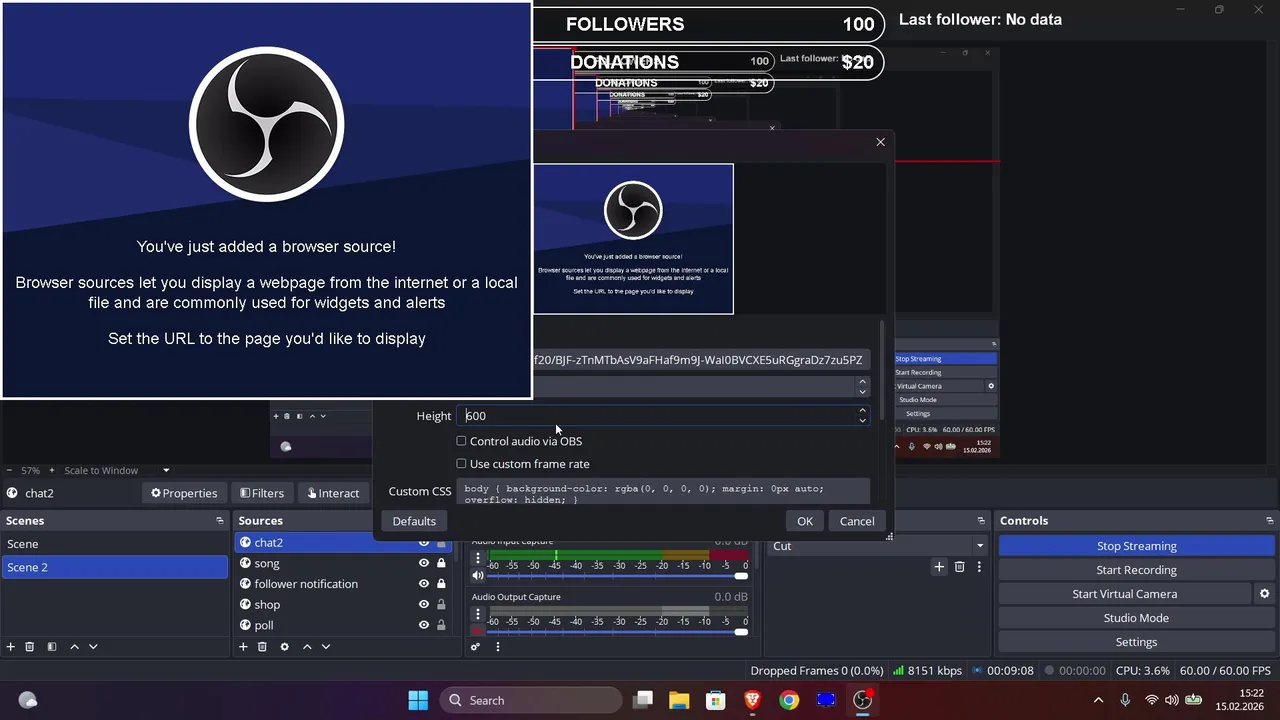
Task: Reset dialog with Defaults button
Action: point(414,521)
